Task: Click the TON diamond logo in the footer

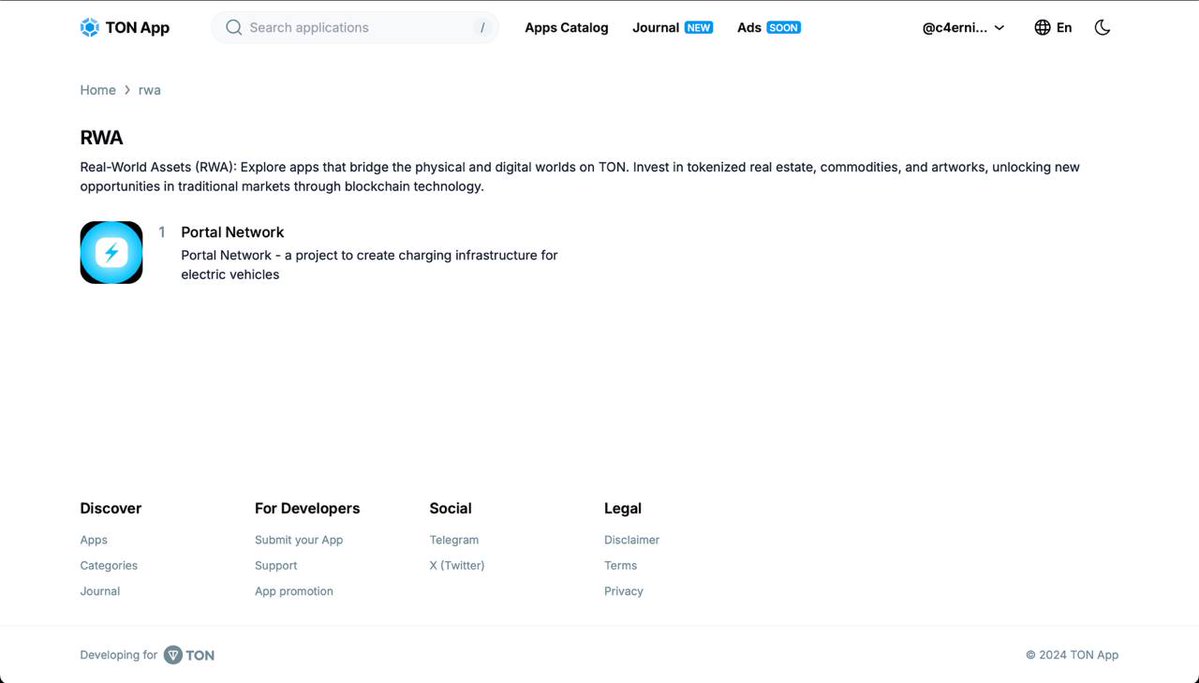Action: (x=173, y=655)
